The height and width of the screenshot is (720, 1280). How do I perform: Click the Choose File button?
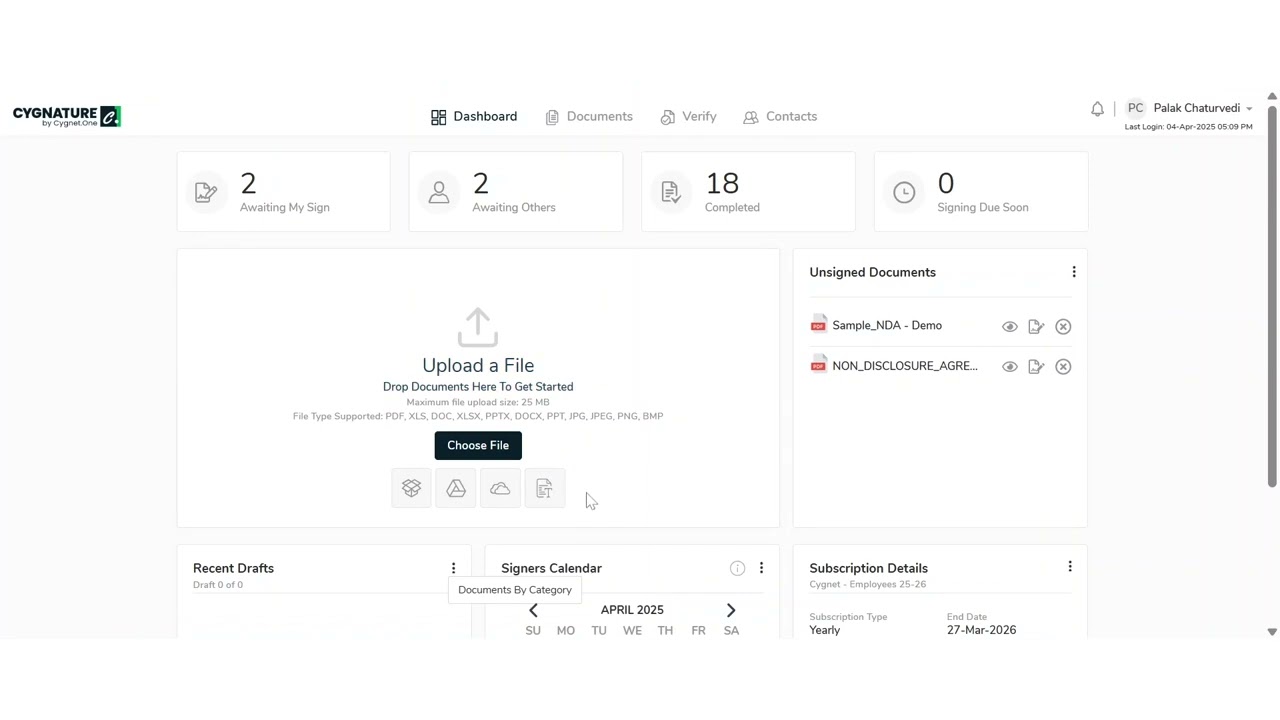[x=478, y=446]
